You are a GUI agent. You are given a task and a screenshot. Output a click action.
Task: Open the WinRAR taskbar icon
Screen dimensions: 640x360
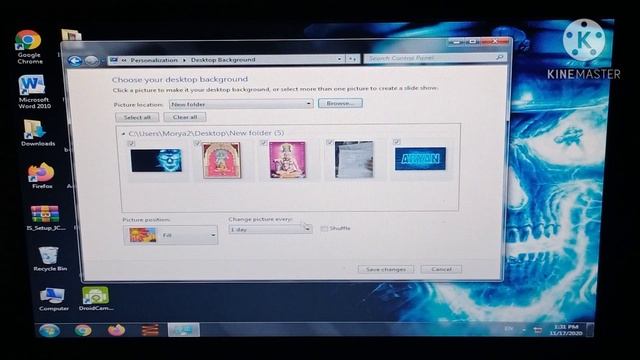(x=150, y=329)
